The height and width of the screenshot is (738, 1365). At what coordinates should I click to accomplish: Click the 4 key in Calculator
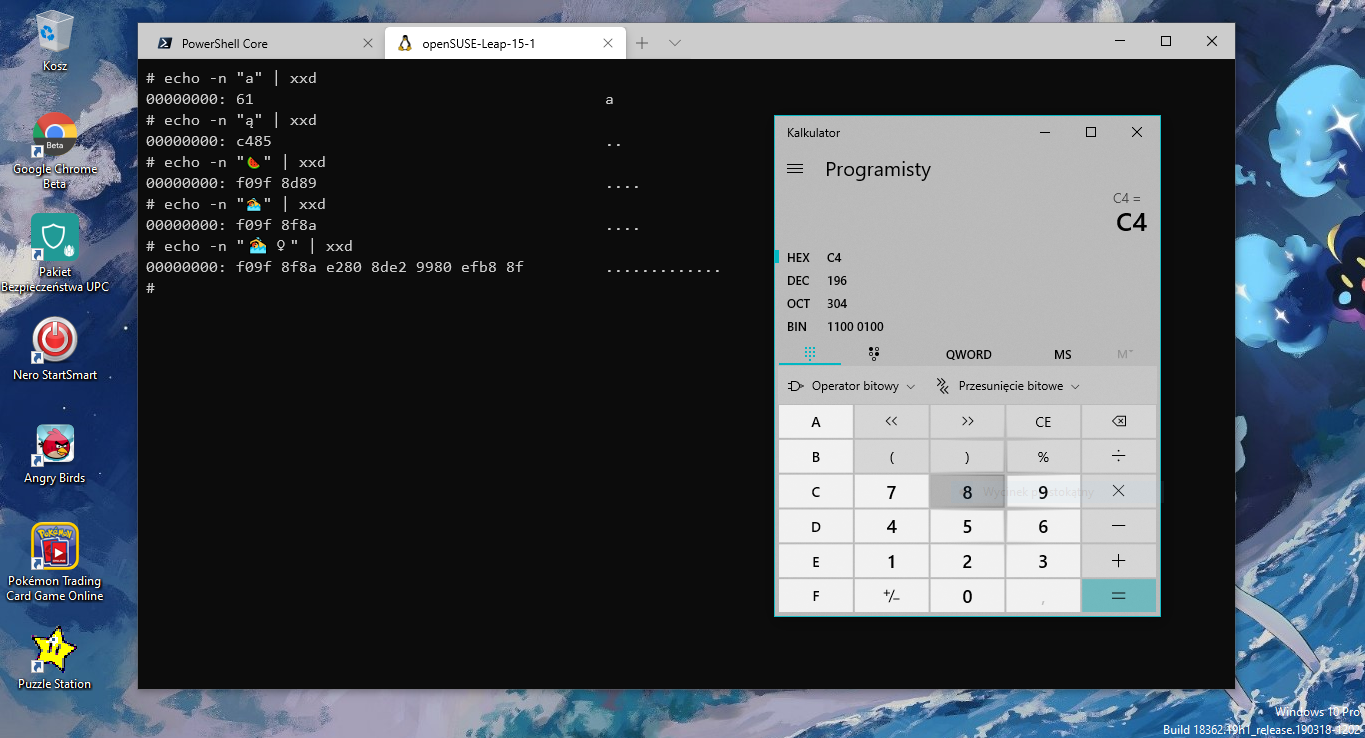(x=891, y=526)
